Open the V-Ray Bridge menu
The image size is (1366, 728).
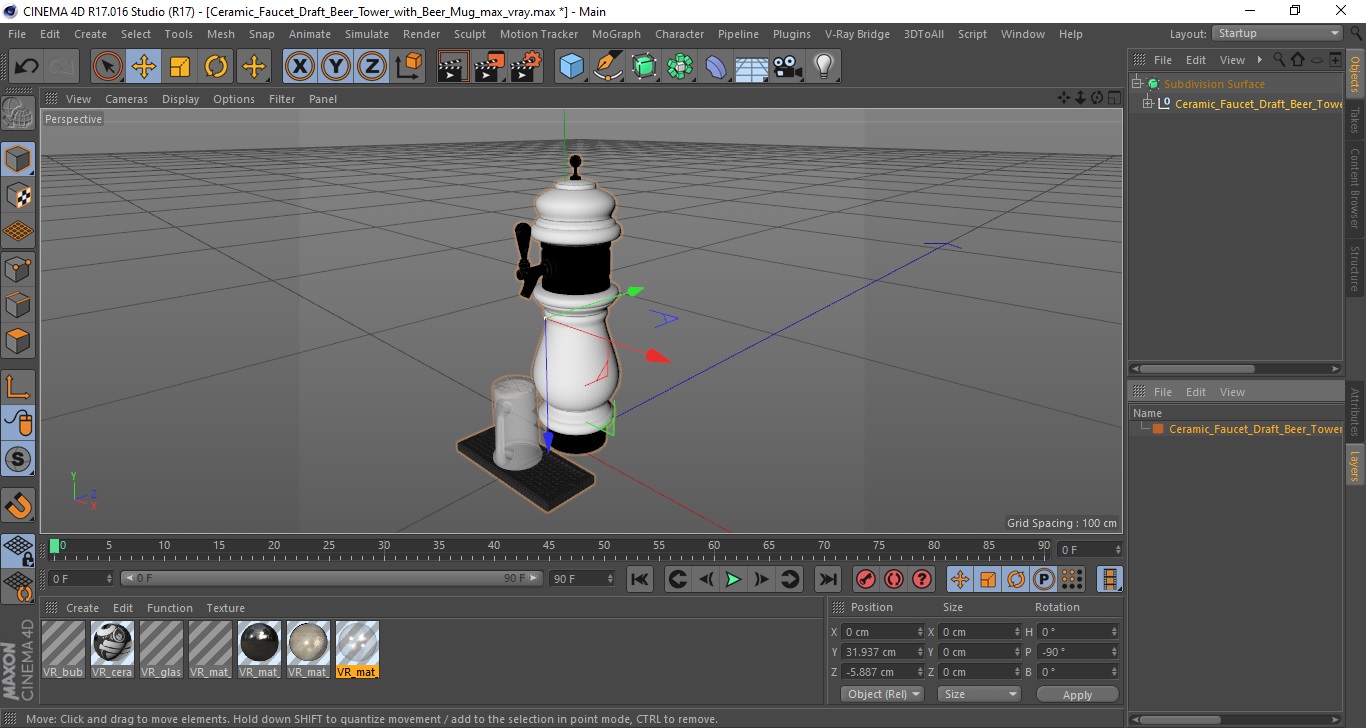tap(857, 34)
